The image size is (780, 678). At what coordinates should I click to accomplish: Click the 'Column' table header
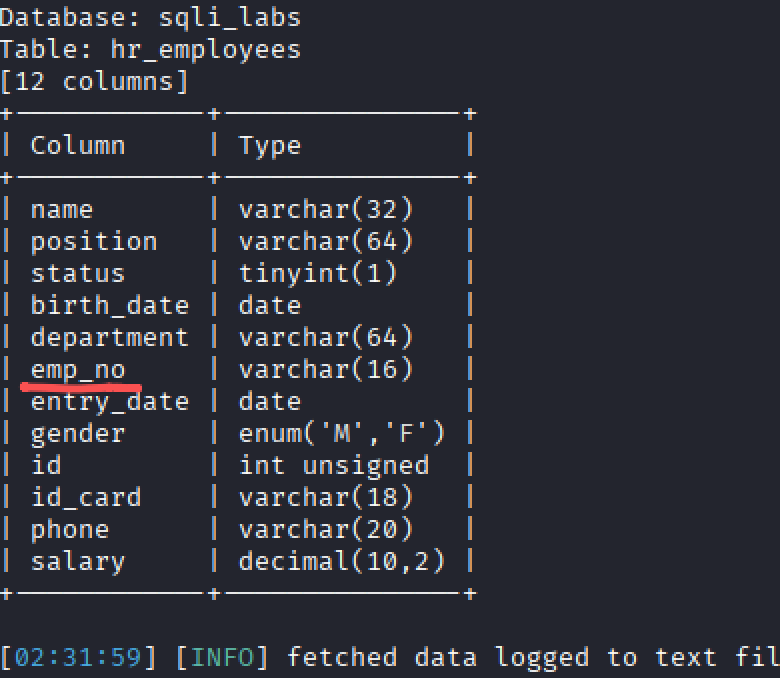78,145
